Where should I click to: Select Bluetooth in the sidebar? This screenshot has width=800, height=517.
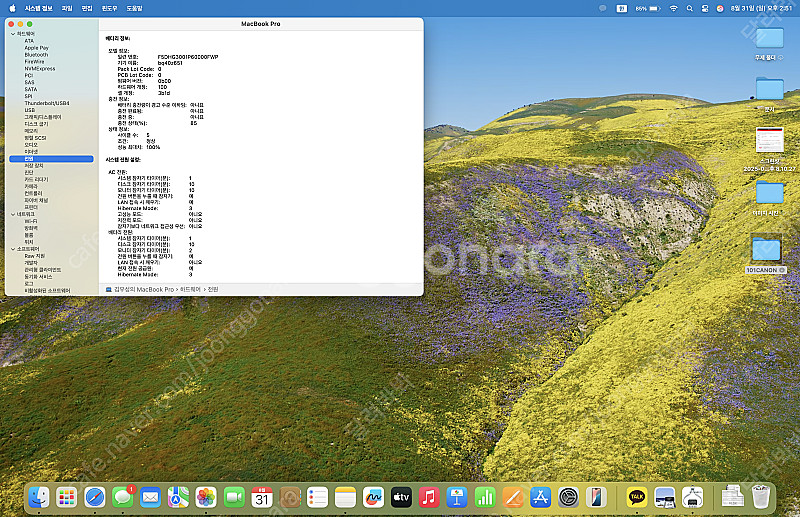pos(36,55)
